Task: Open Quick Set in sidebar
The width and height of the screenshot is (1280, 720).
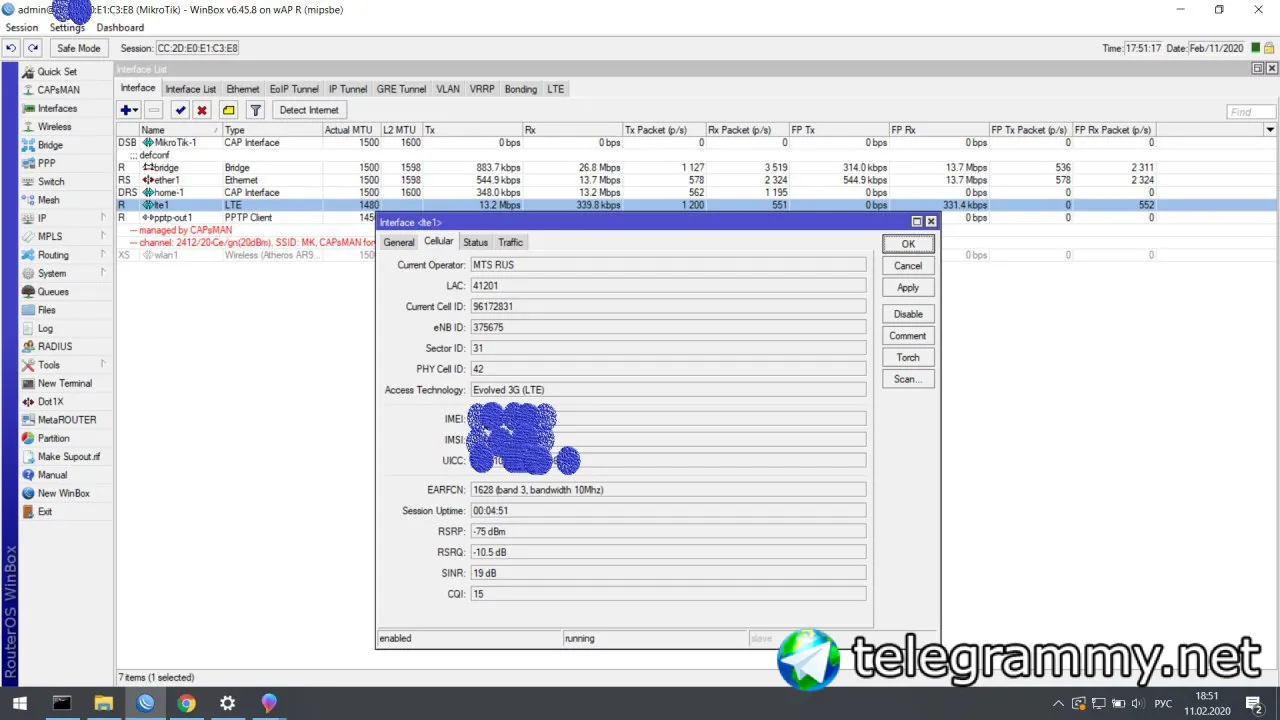Action: 57,72
